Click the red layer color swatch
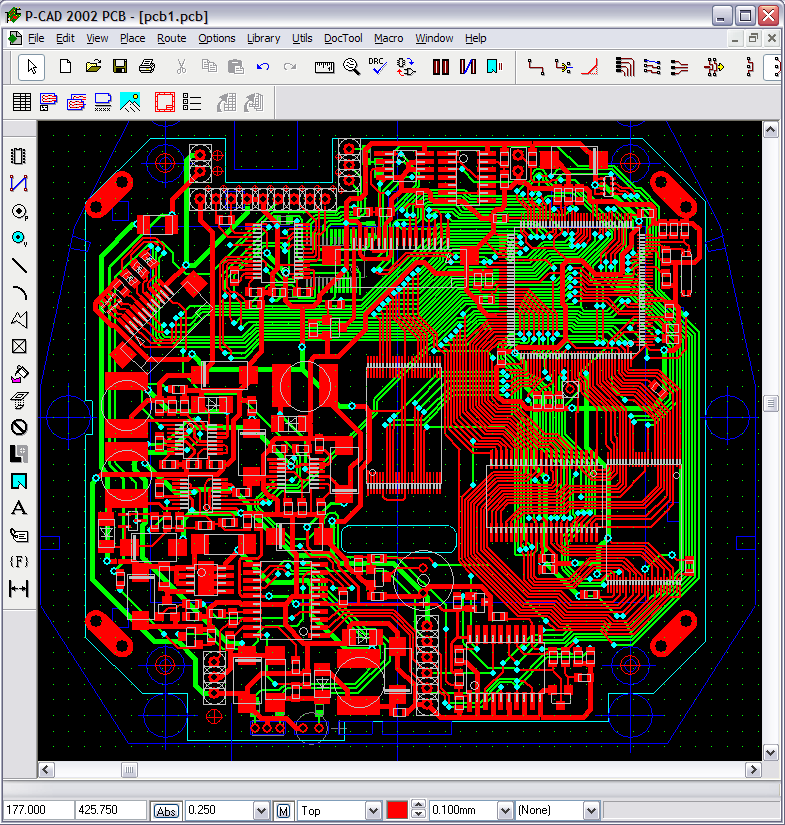Viewport: 785px width, 825px height. coord(397,811)
